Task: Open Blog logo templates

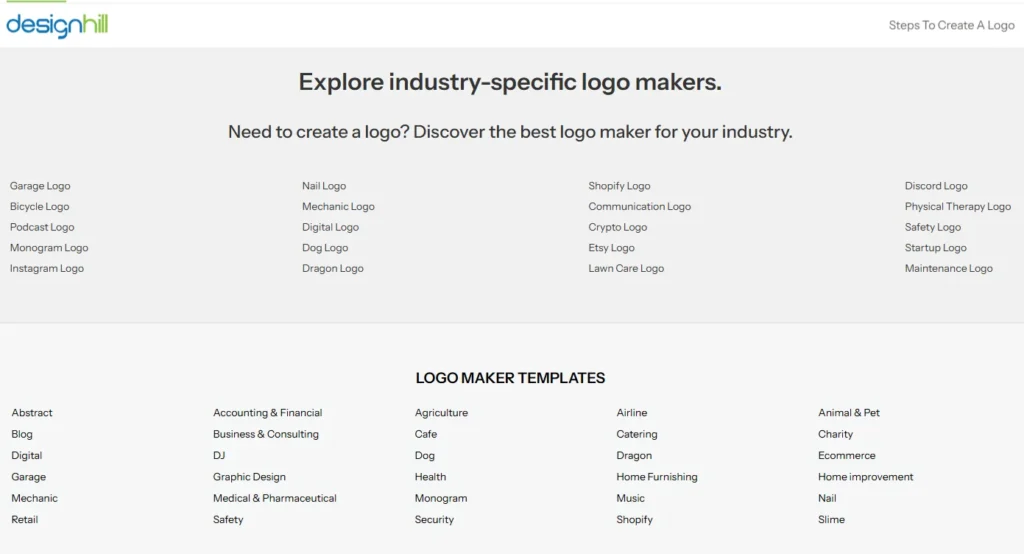Action: (x=22, y=434)
